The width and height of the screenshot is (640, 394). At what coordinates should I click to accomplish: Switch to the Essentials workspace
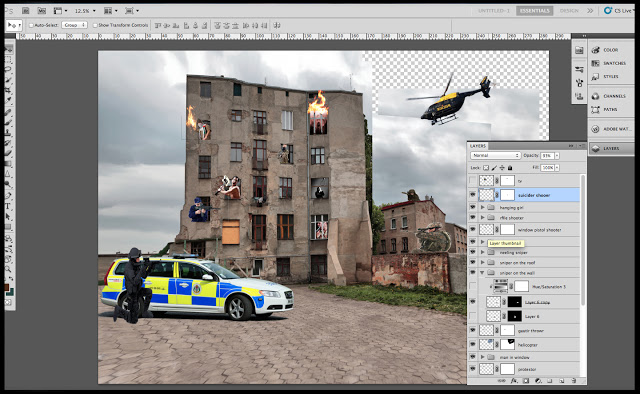coord(534,11)
